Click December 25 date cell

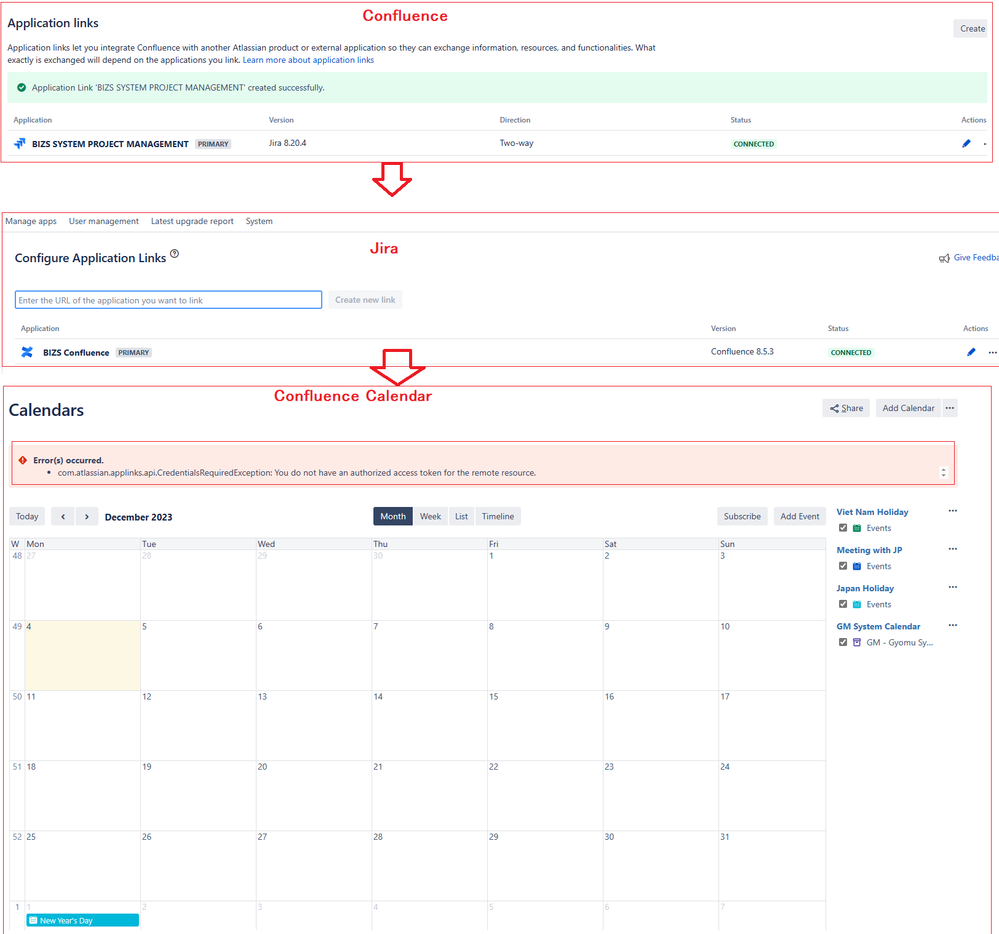click(83, 865)
